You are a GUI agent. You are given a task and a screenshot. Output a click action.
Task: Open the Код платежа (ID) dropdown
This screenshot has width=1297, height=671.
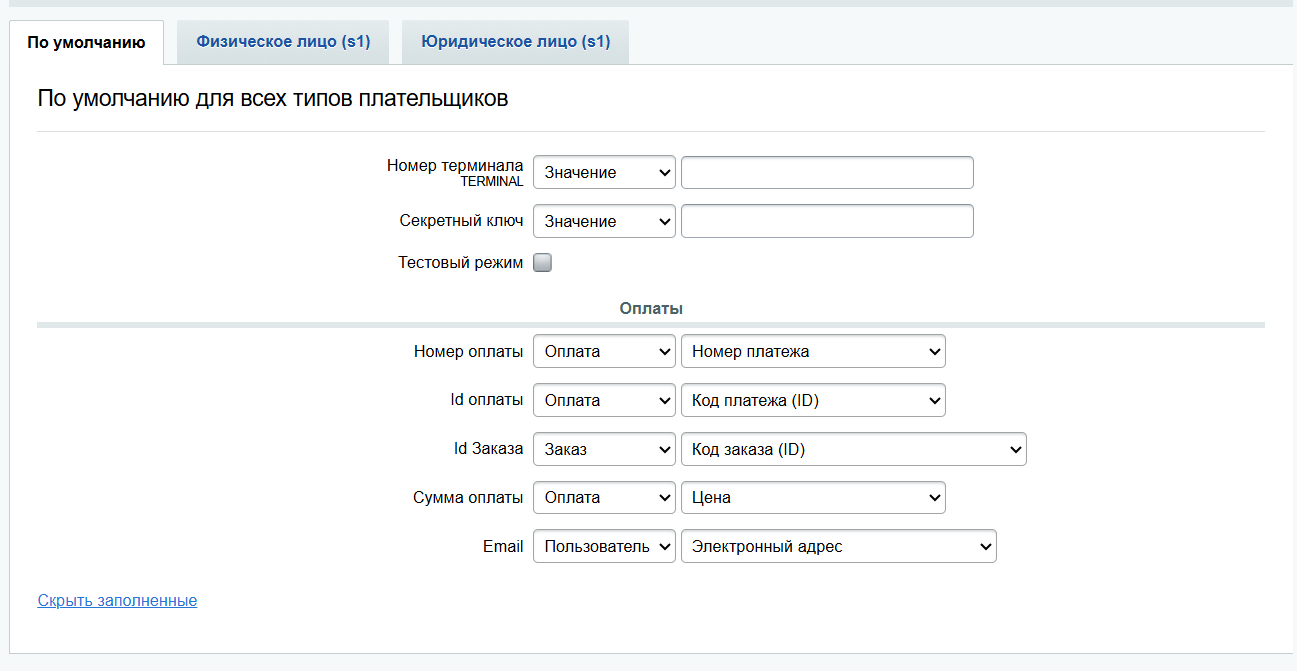point(813,401)
